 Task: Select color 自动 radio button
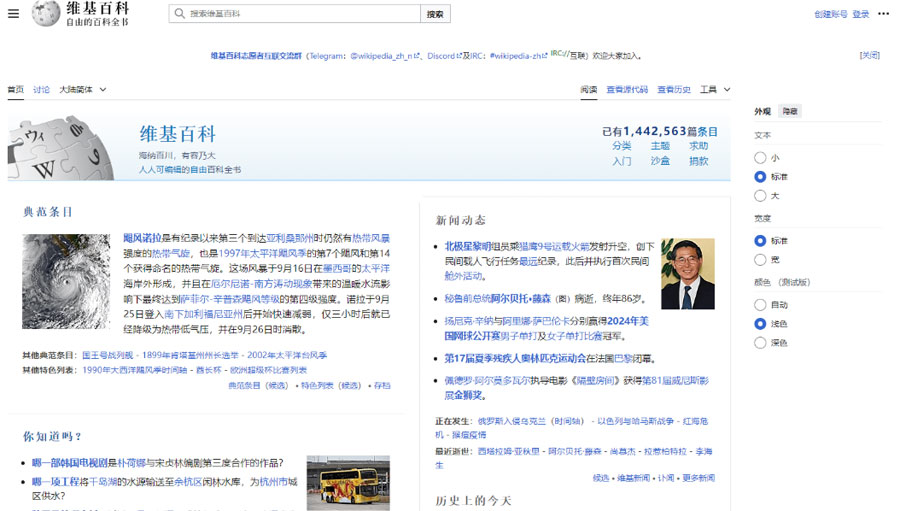760,304
